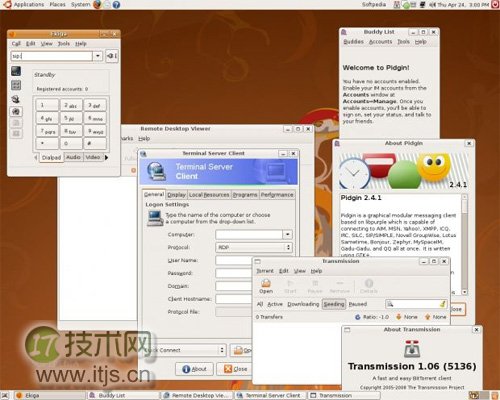
Task: Open the Accounts menu in Buddy List
Action: [380, 42]
